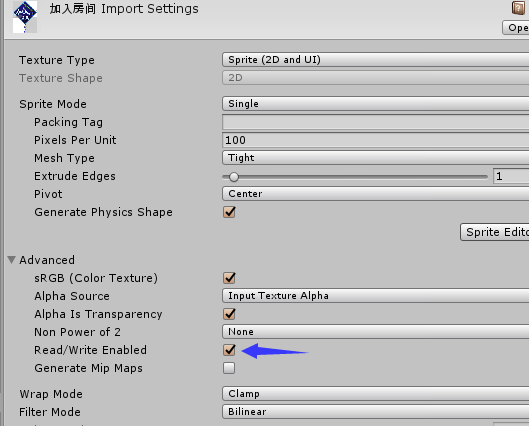Uncheck Generate Physics Shape
This screenshot has height=426, width=529.
[x=229, y=212]
